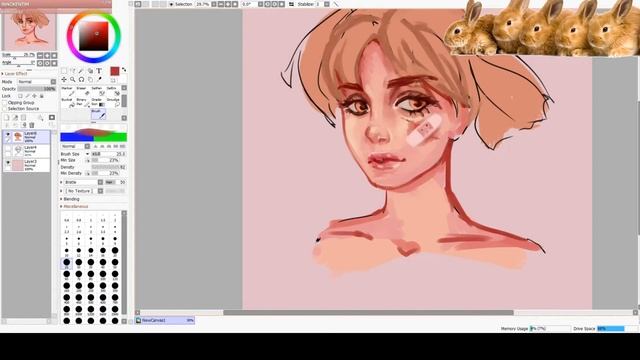Swap foreground and background colors
This screenshot has height=360, width=640.
[x=124, y=70]
